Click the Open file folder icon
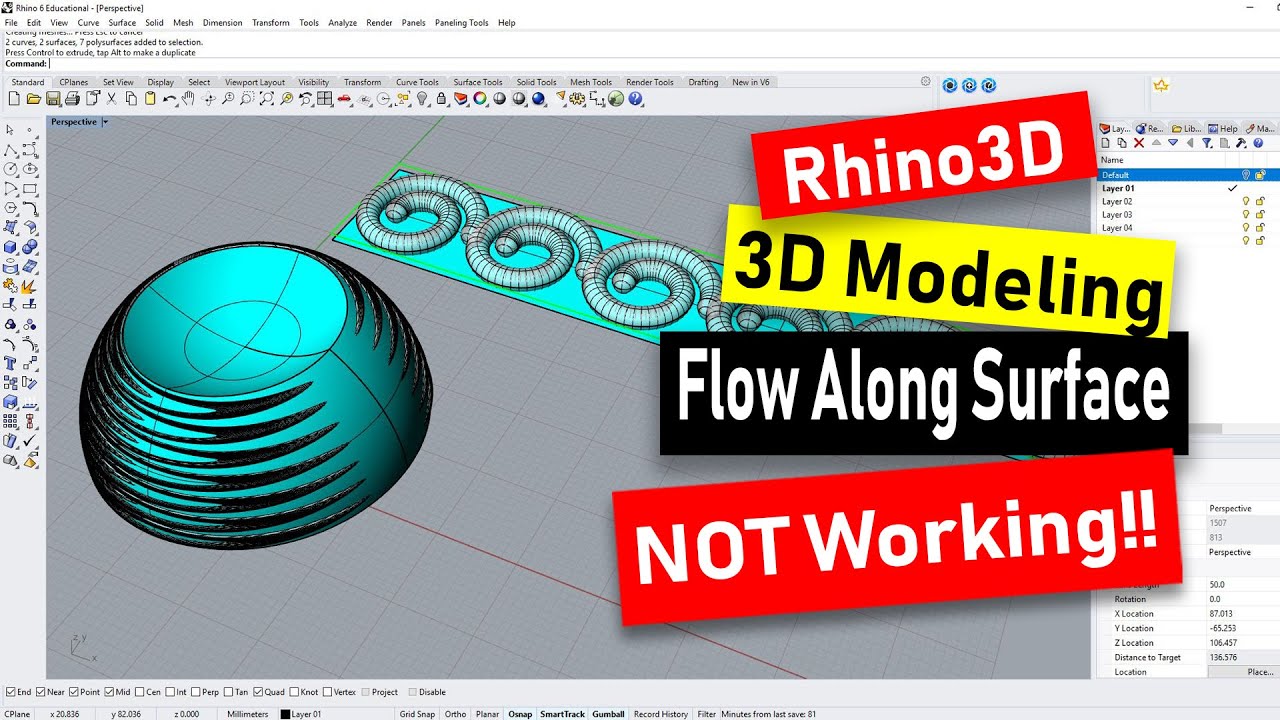The image size is (1280, 720). [x=33, y=99]
